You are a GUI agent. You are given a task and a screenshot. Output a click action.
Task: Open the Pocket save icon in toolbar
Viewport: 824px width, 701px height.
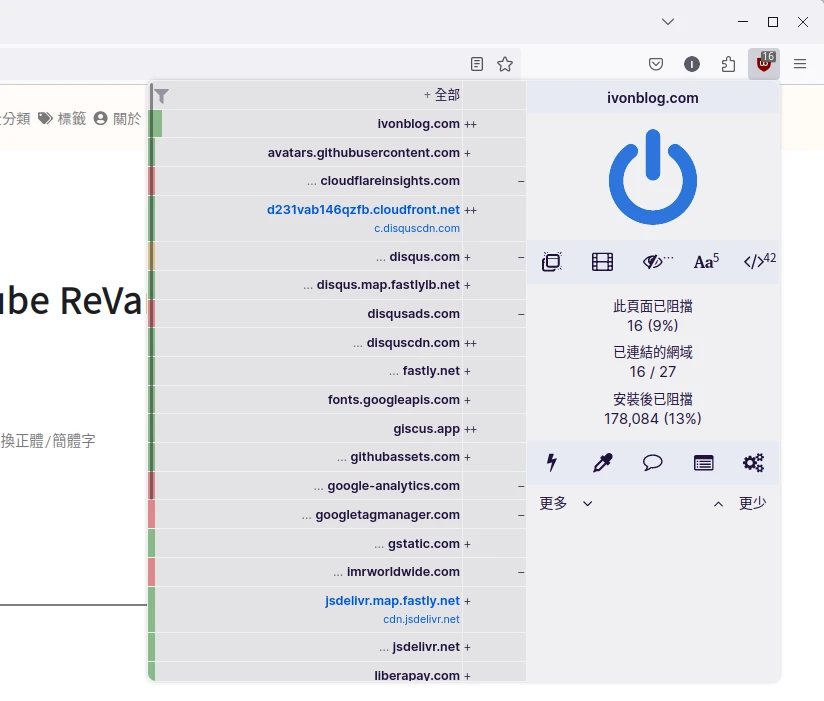[656, 64]
